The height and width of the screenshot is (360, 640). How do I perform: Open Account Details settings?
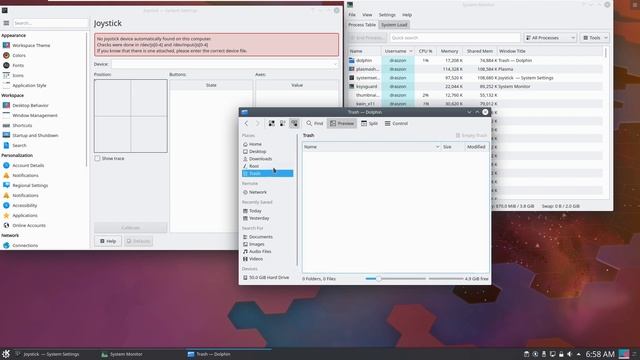tap(28, 165)
